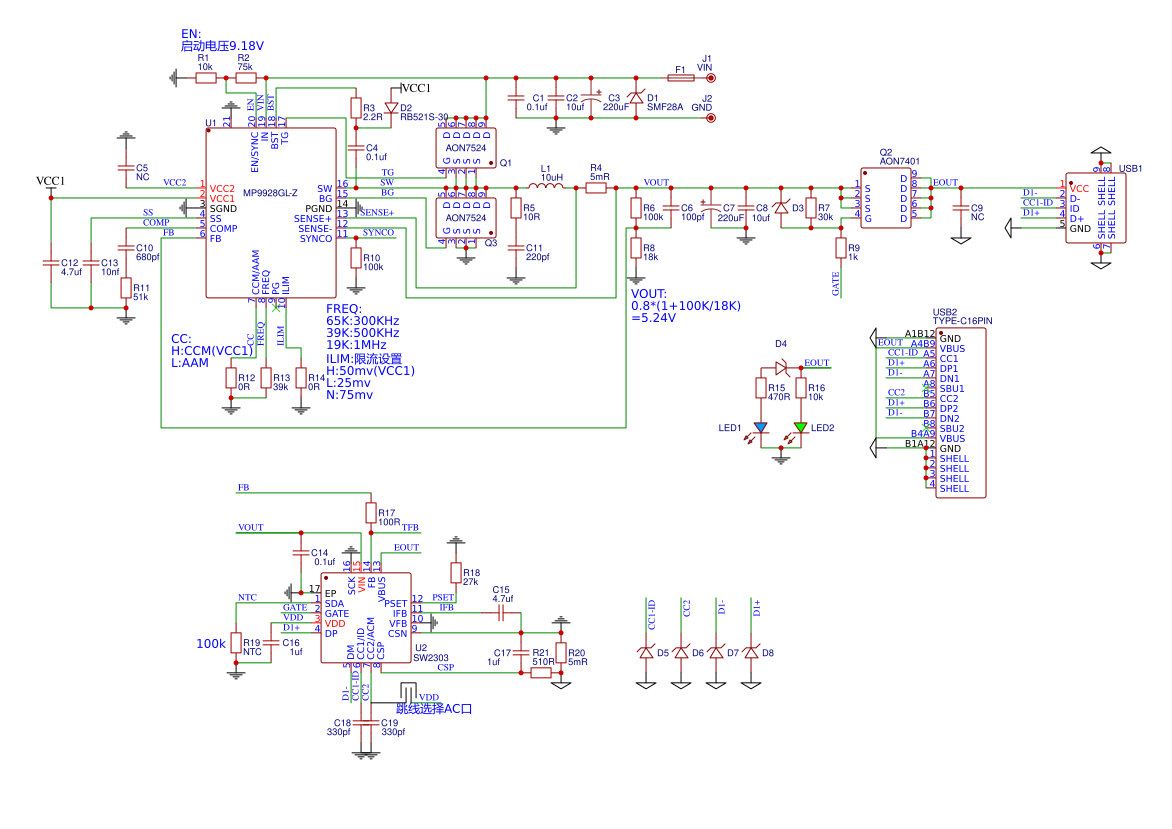1172x829 pixels.
Task: Click the FREQ settings note text
Action: point(362,332)
